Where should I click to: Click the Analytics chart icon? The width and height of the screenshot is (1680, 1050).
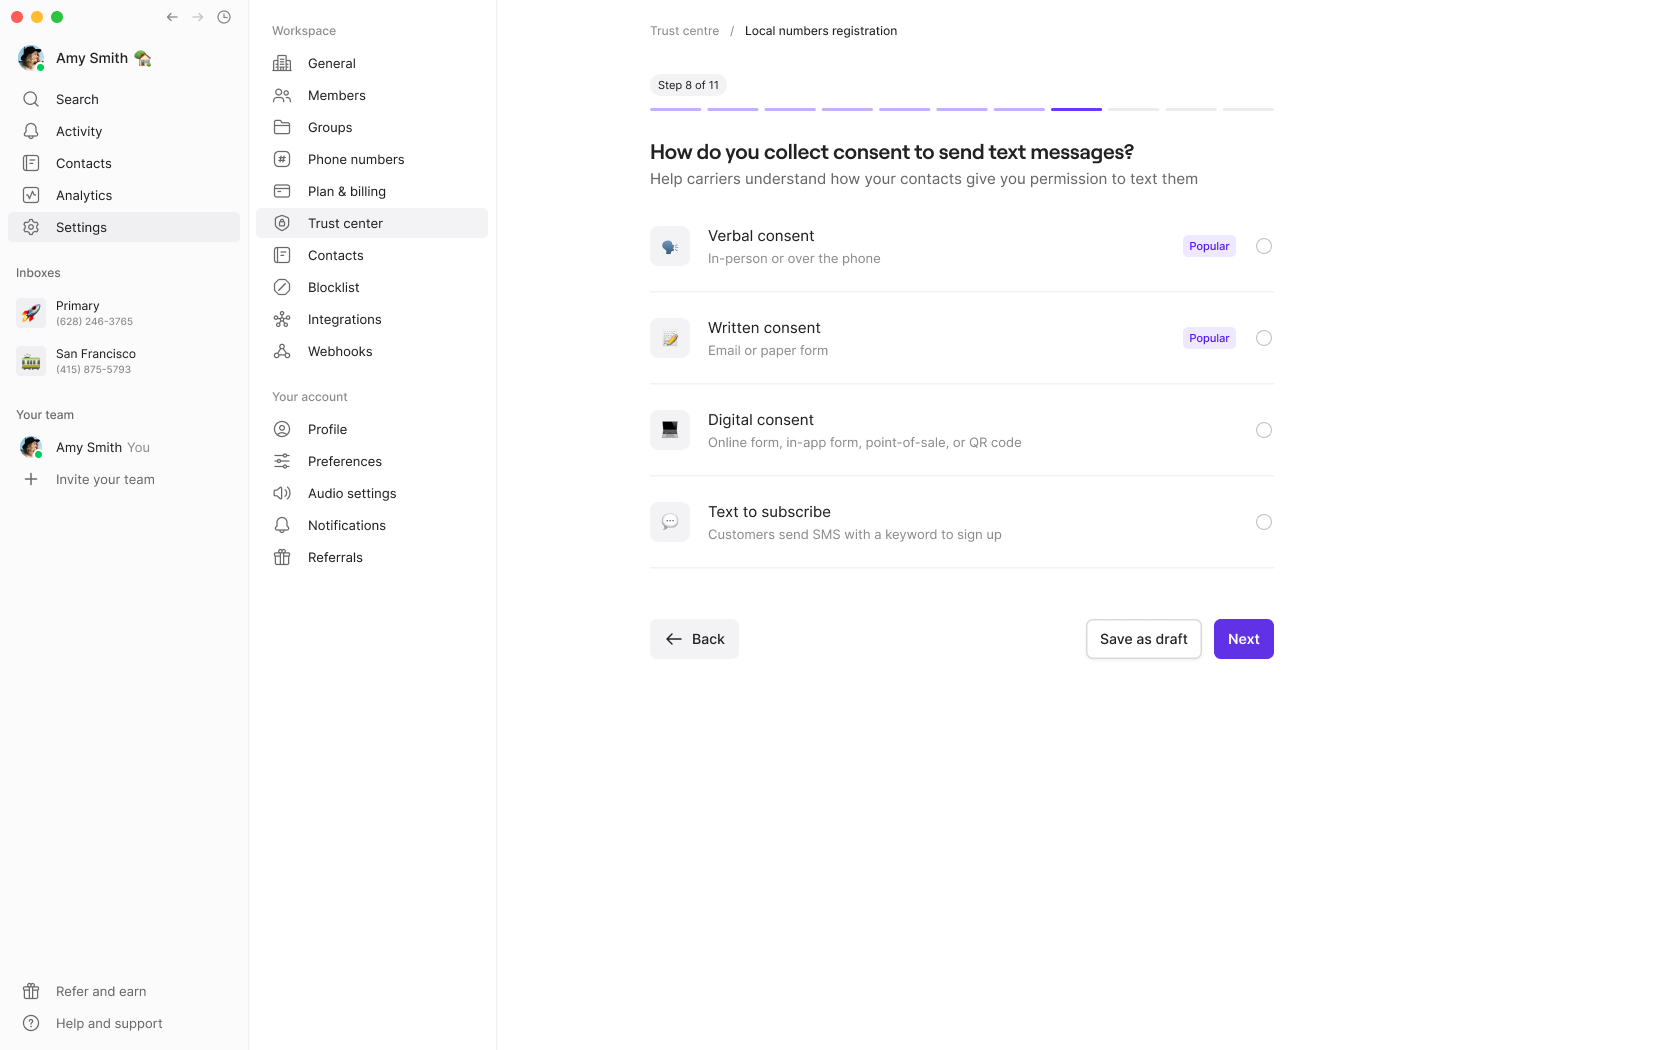pyautogui.click(x=31, y=195)
